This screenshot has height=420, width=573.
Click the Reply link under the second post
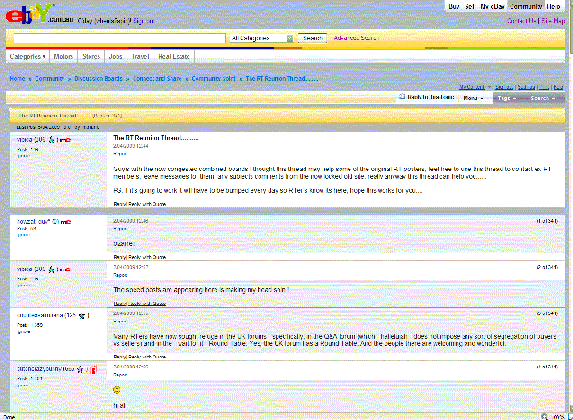click(x=119, y=257)
